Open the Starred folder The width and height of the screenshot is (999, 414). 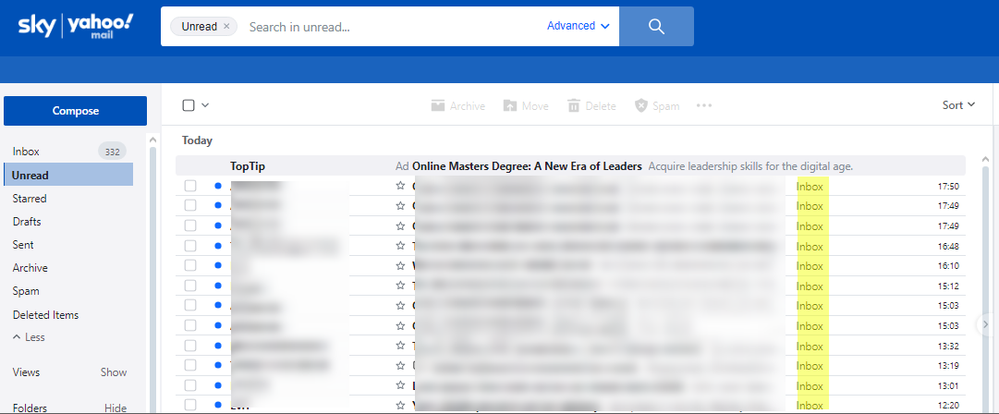tap(29, 199)
